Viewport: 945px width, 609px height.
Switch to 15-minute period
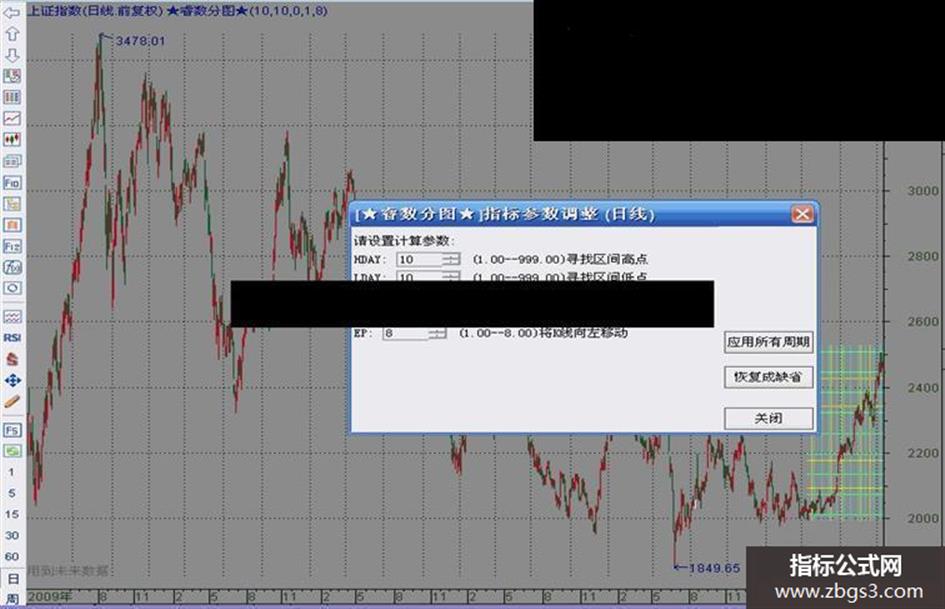[x=11, y=514]
